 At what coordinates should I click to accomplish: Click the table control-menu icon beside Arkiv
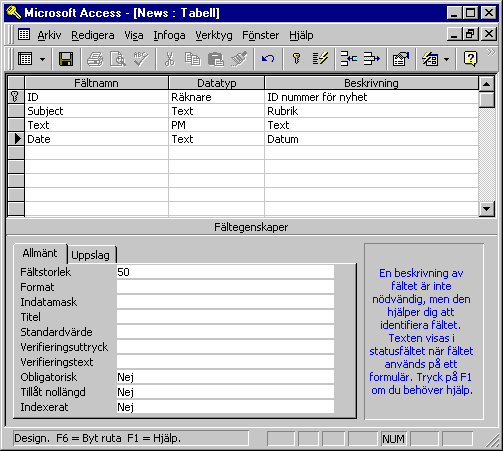click(24, 34)
